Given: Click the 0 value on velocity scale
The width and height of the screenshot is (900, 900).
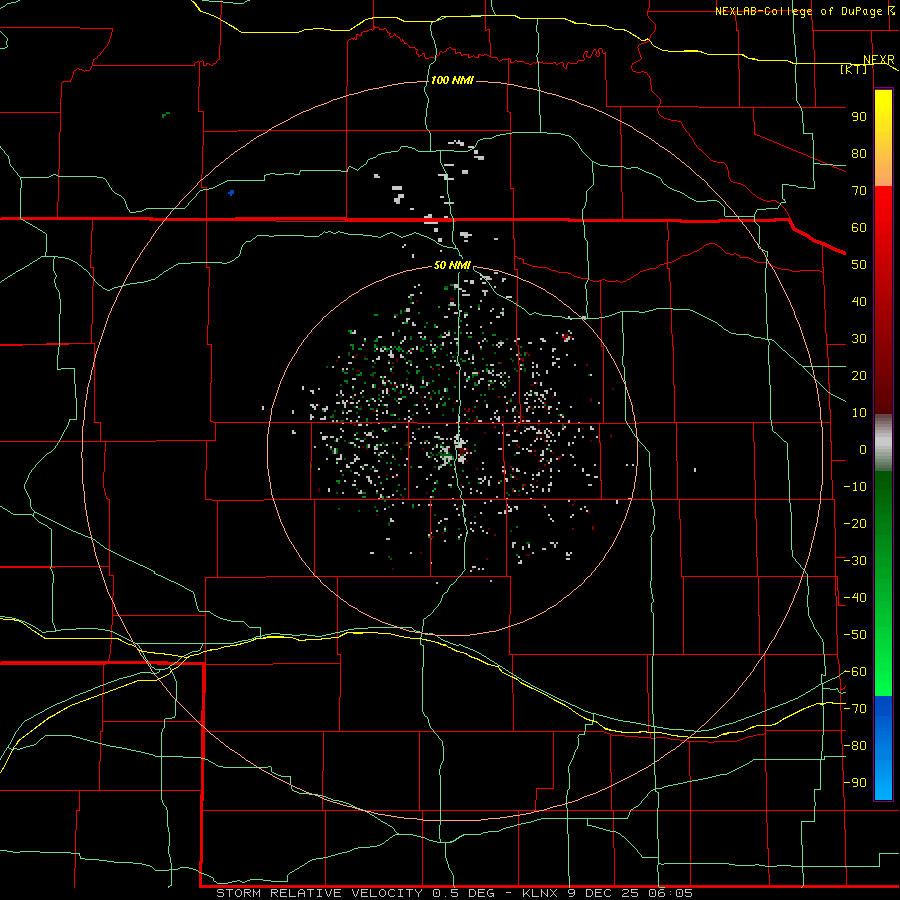Looking at the screenshot, I should (x=863, y=449).
